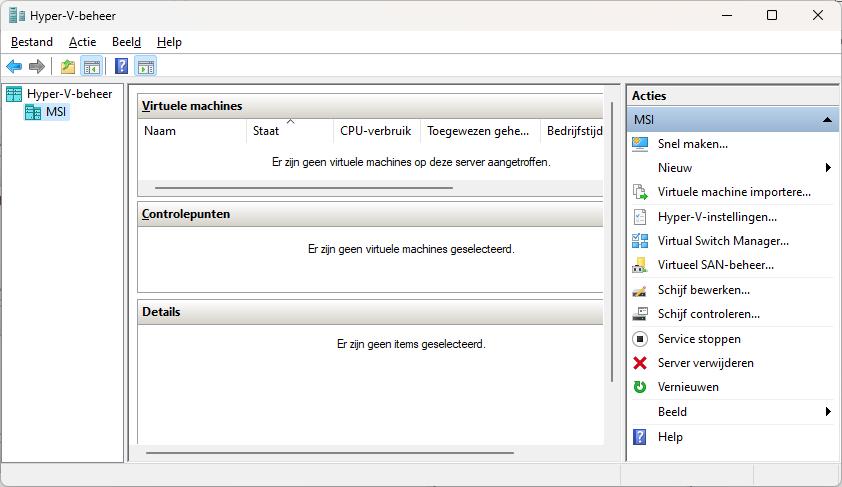This screenshot has width=842, height=487.
Task: Click the green Vernieuwen refresh action
Action: click(x=688, y=387)
